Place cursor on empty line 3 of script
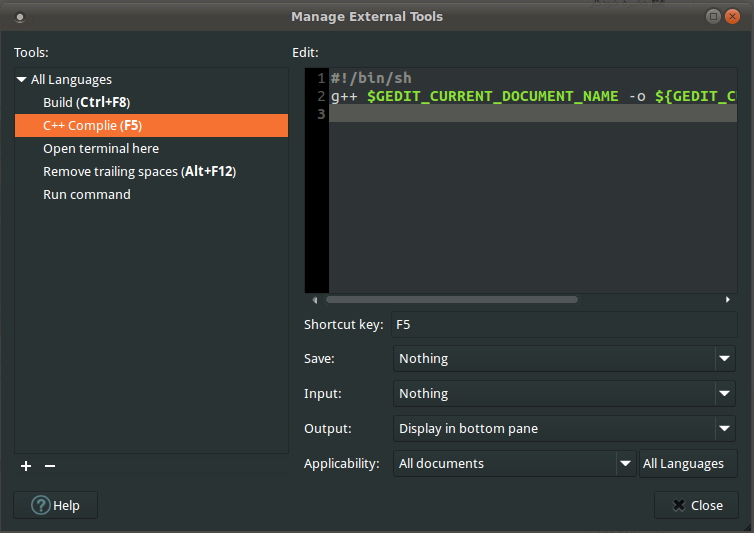 (x=533, y=114)
